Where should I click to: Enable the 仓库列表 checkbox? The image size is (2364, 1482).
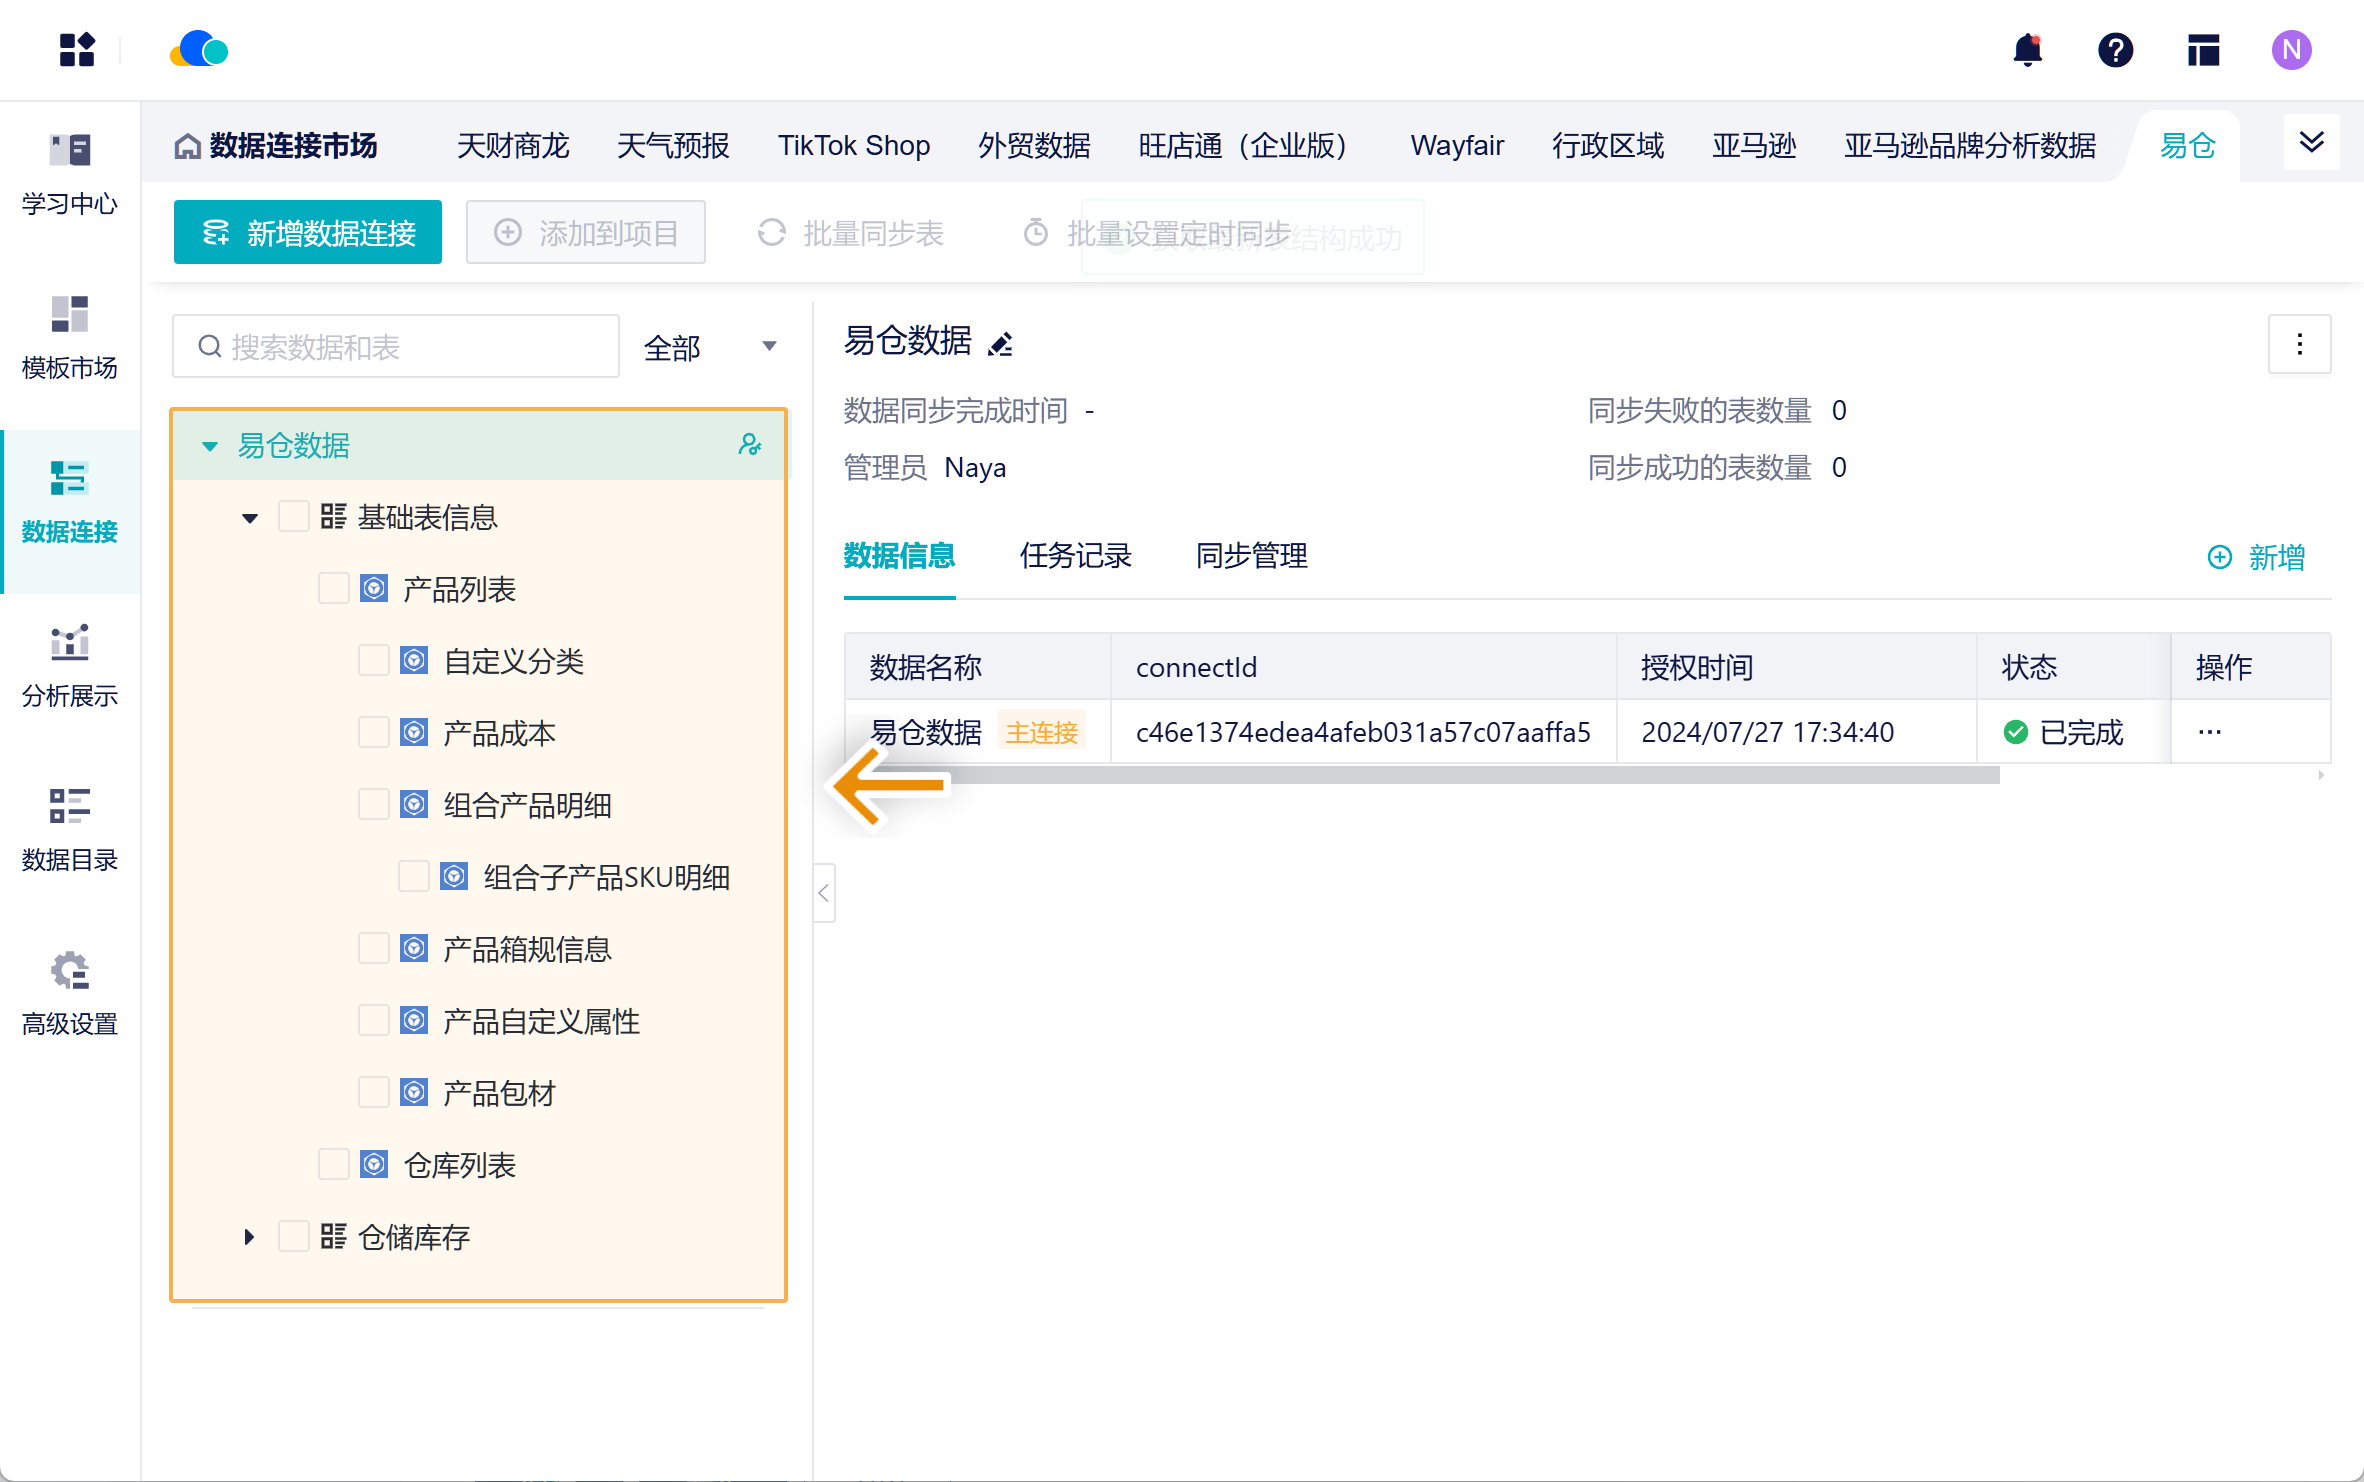click(x=333, y=1165)
